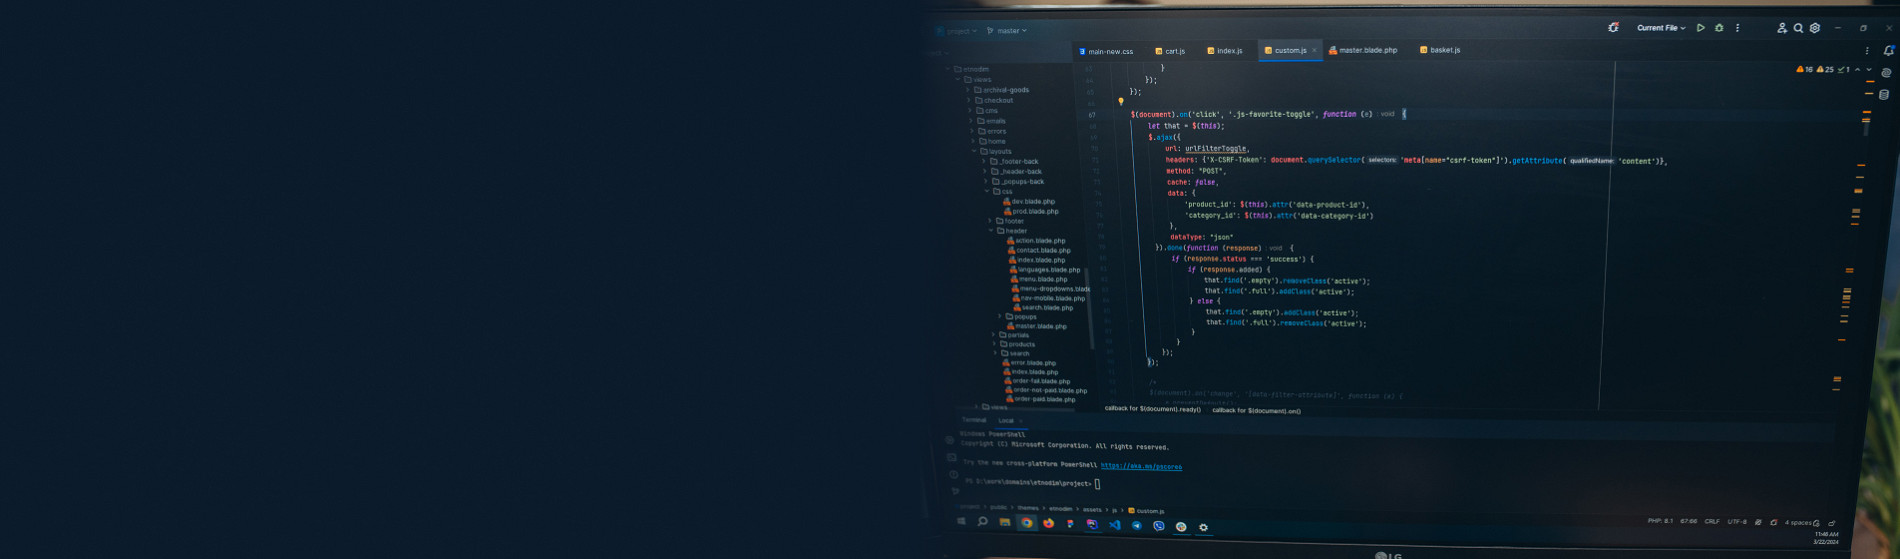The height and width of the screenshot is (559, 1900).
Task: Open Firefox from the taskbar
Action: coord(1048,523)
